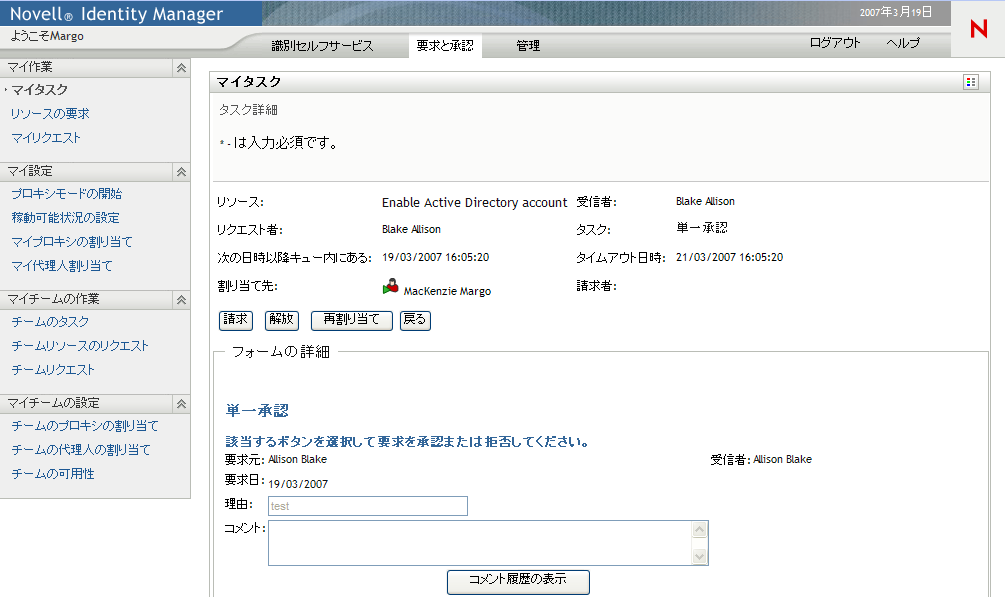Click inside the コメント text area
This screenshot has width=1005, height=597.
(x=480, y=543)
